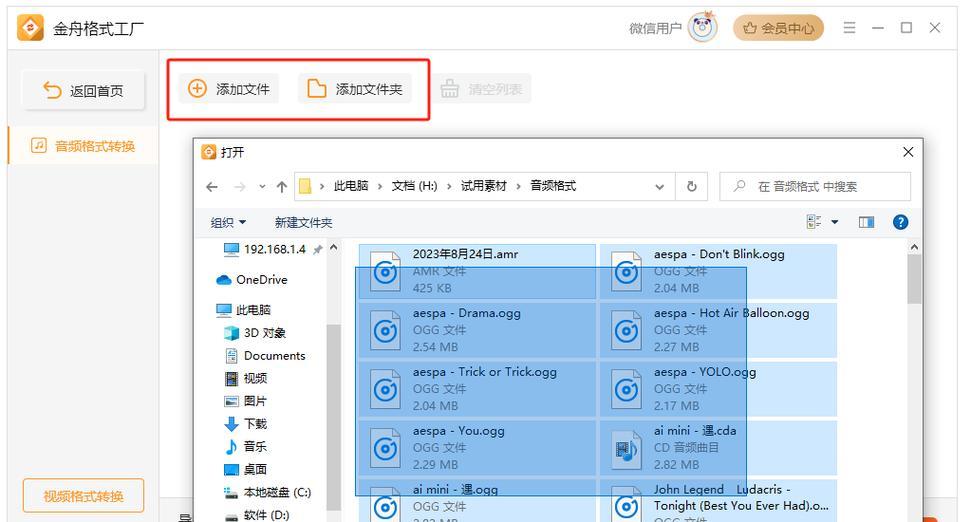Select 软件 (D:) drive in tree
The height and width of the screenshot is (522, 971).
pyautogui.click(x=257, y=515)
